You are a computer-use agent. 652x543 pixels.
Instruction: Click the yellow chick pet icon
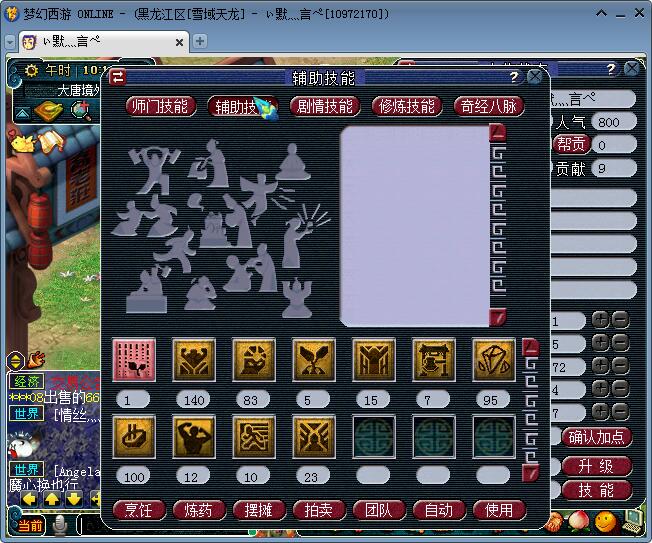[22, 143]
